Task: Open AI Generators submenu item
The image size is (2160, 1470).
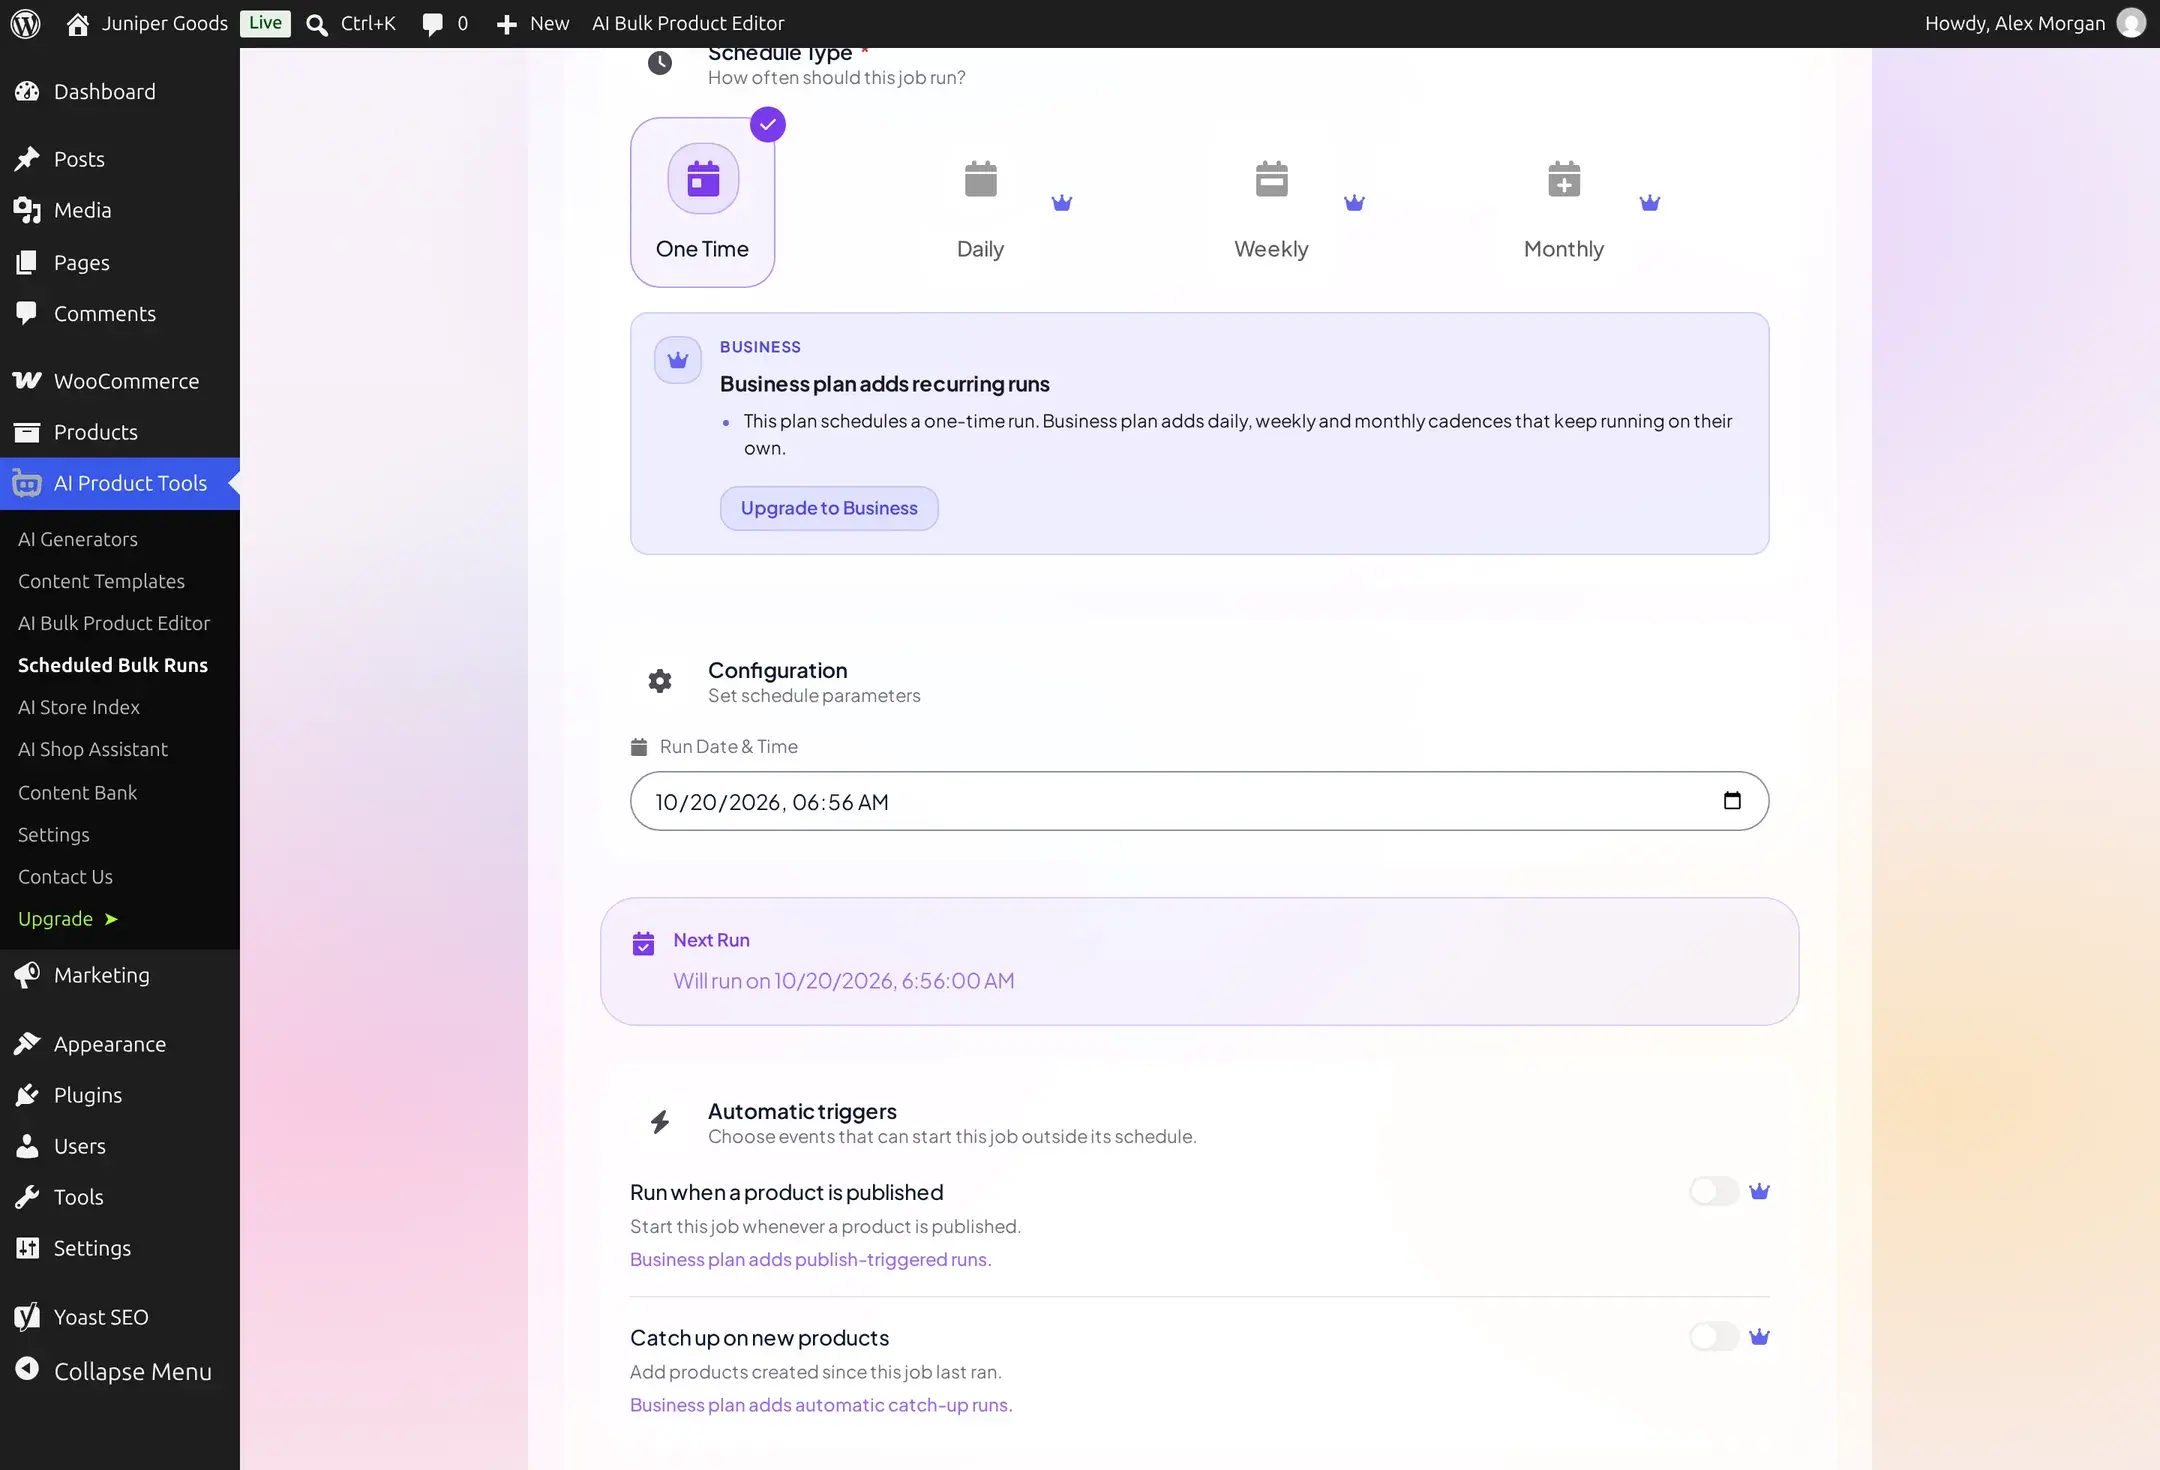Action: pyautogui.click(x=78, y=539)
